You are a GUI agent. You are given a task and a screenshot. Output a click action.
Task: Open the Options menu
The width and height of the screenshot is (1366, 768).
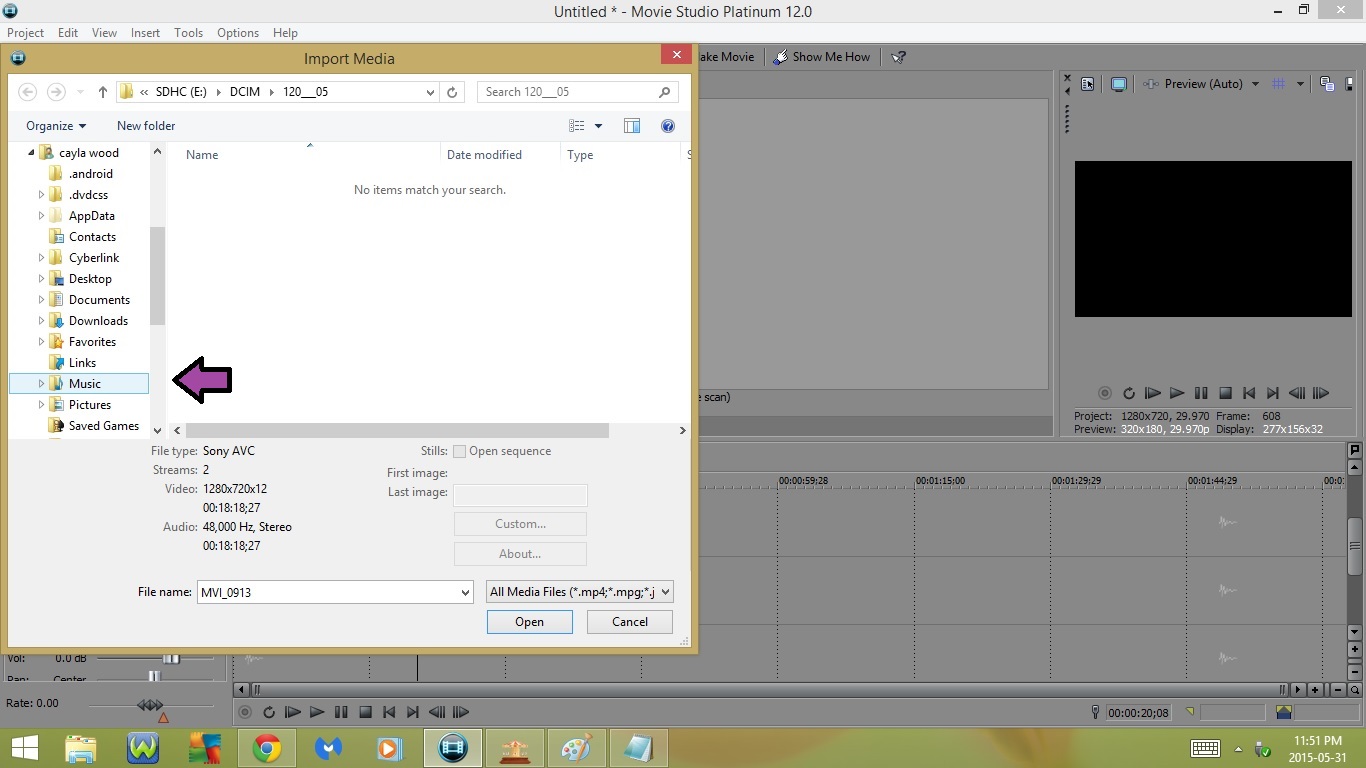click(238, 33)
